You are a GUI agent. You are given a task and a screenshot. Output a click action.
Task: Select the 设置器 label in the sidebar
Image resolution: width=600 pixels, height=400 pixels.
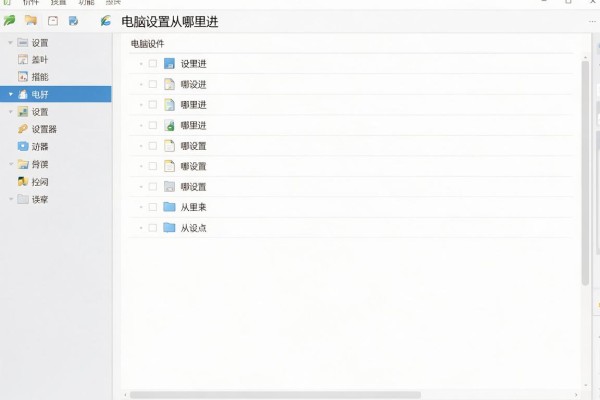coord(44,129)
